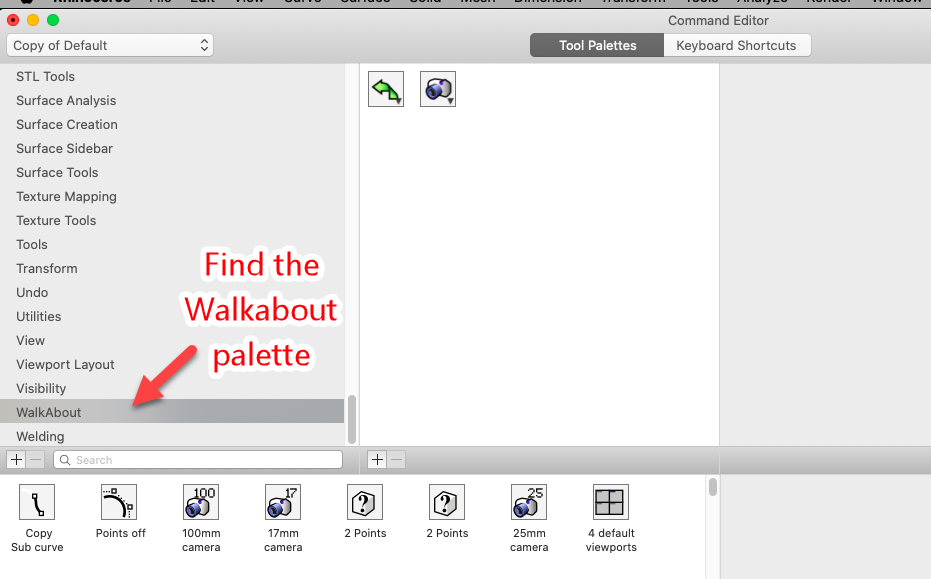
Task: Switch to the Tool Palettes tab
Action: click(x=597, y=45)
